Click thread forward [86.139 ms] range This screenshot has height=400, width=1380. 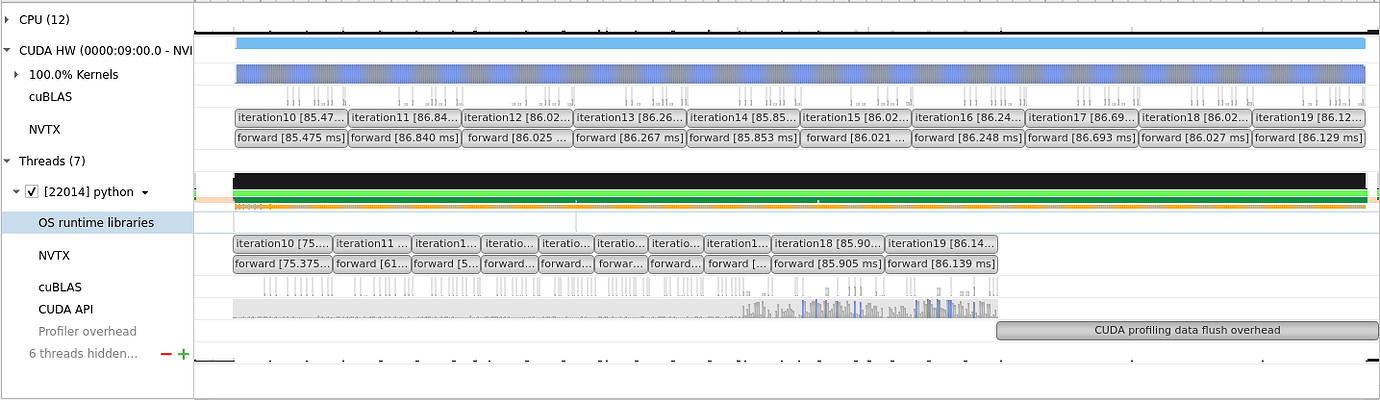click(x=941, y=264)
